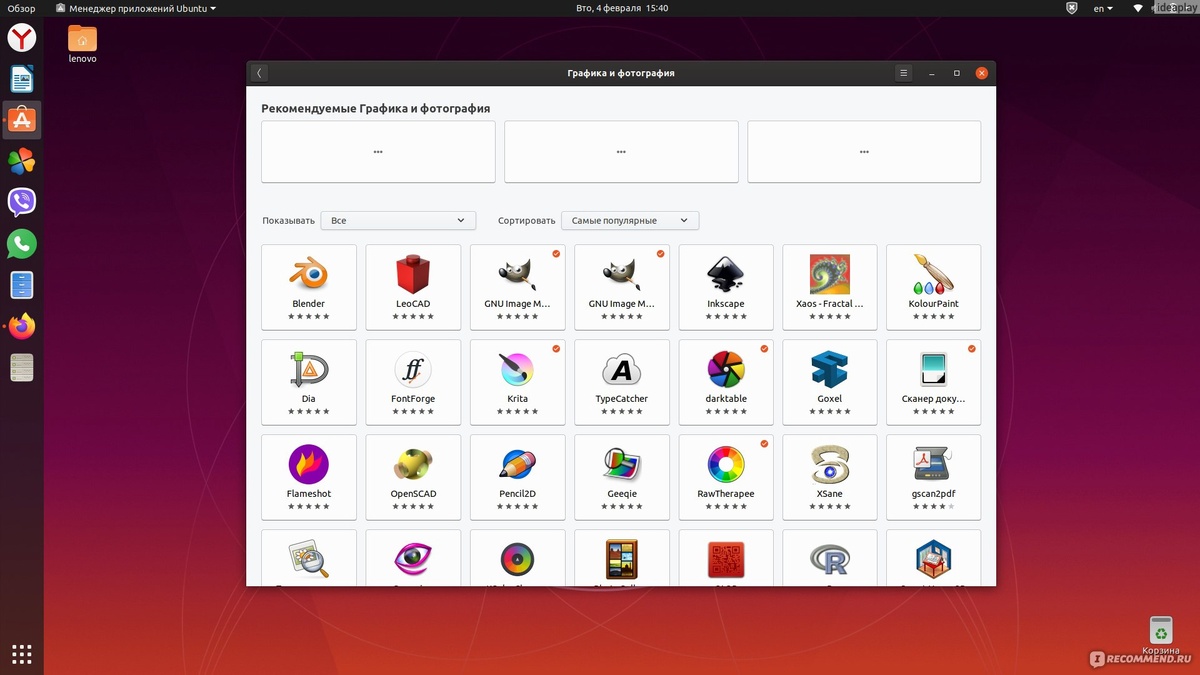Open the Корзина trash icon on desktop

[x=1161, y=636]
